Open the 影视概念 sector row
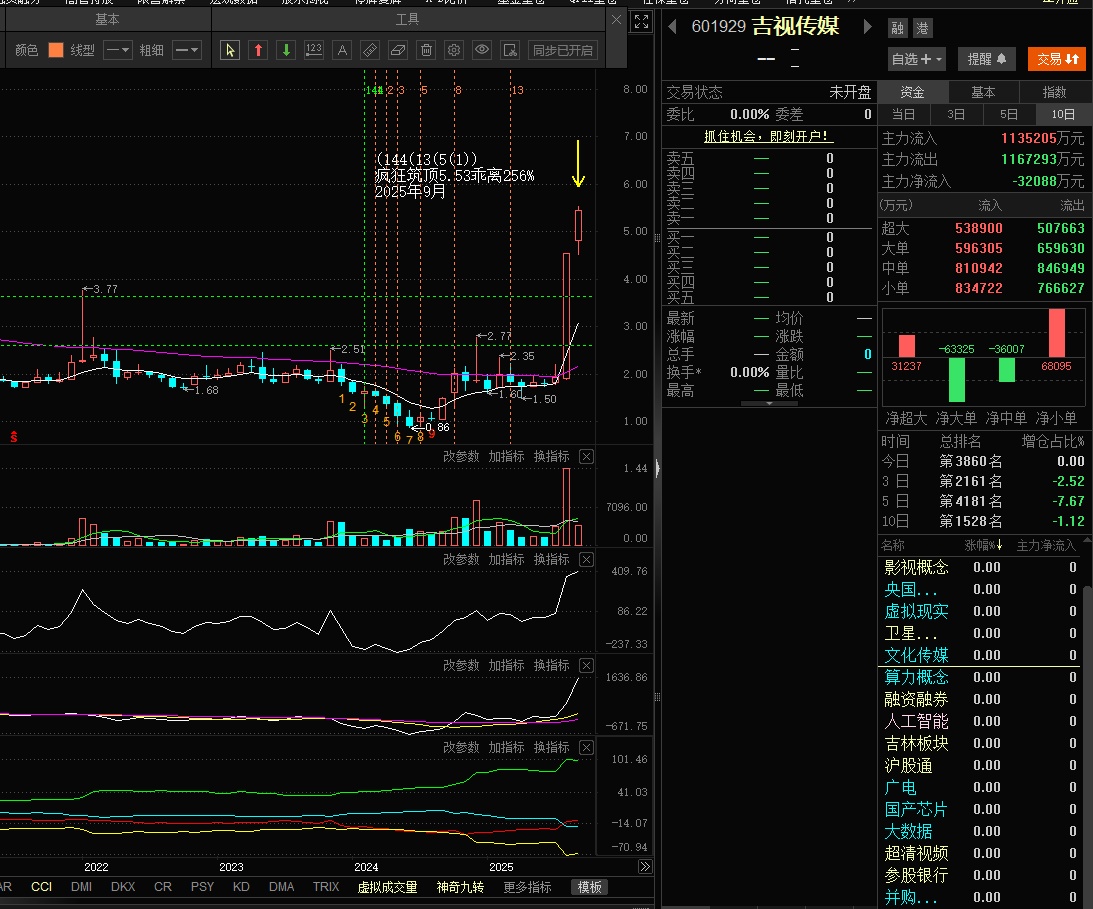This screenshot has height=909, width=1093. click(x=981, y=567)
